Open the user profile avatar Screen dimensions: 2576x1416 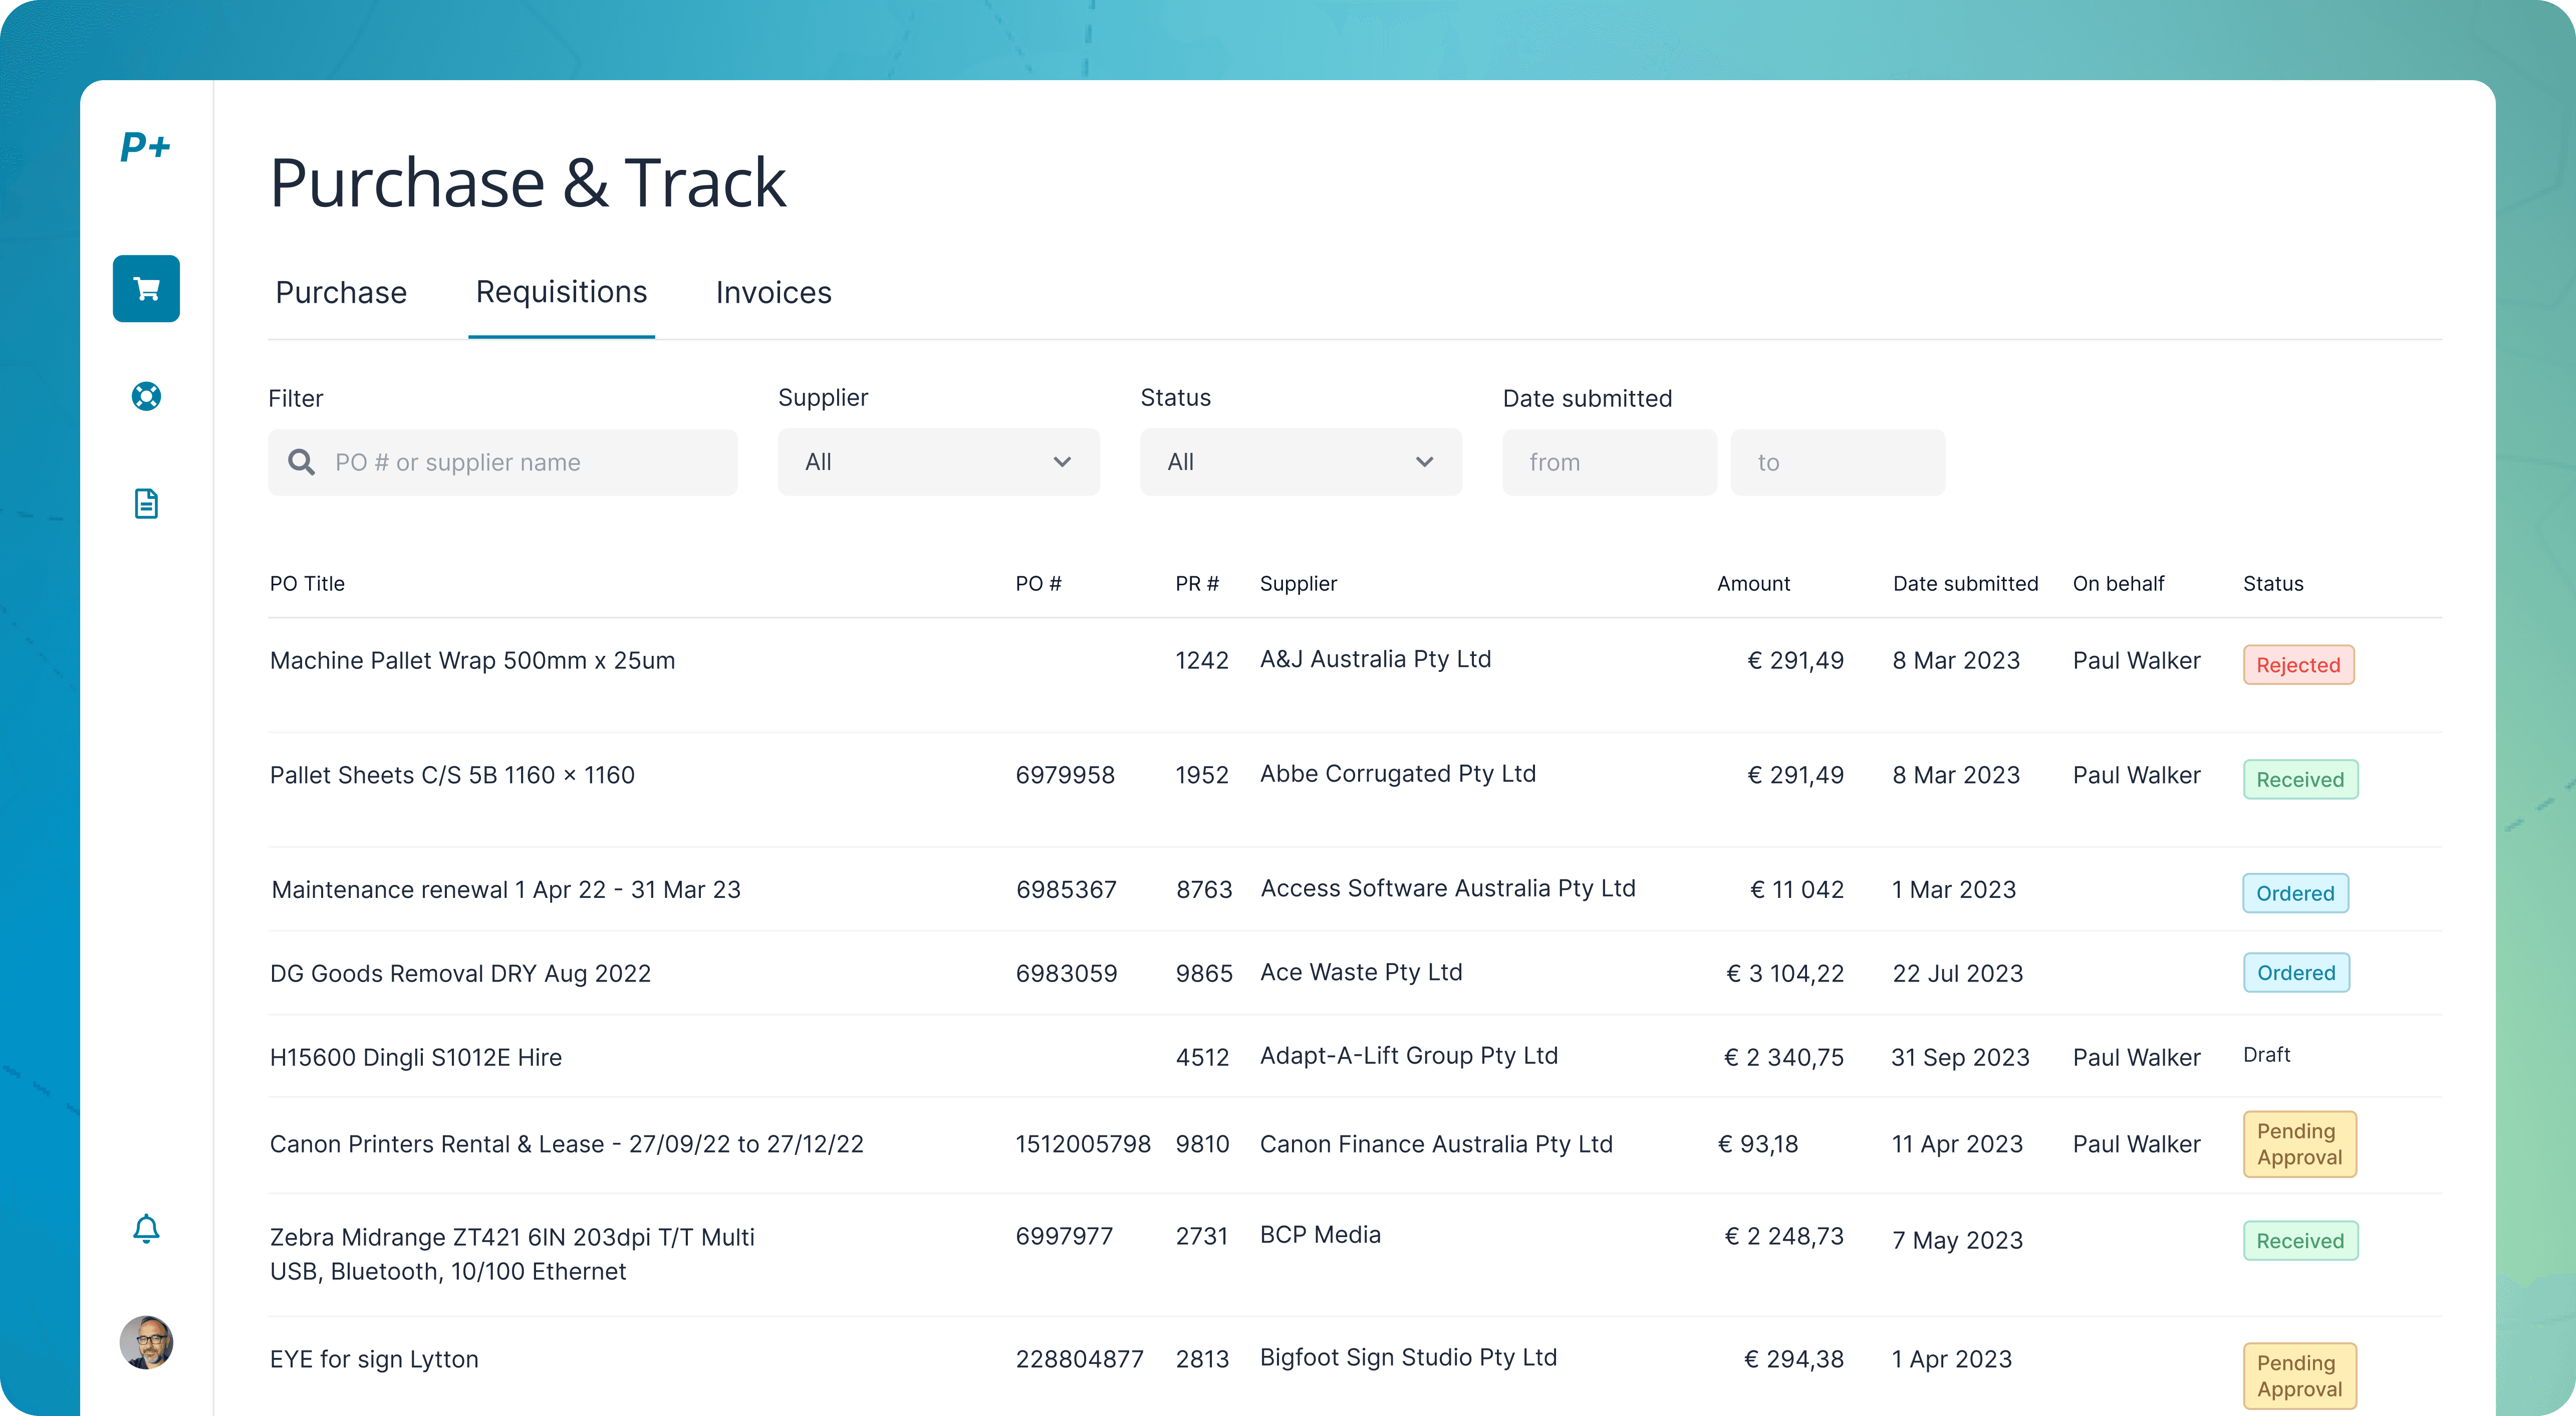[146, 1342]
